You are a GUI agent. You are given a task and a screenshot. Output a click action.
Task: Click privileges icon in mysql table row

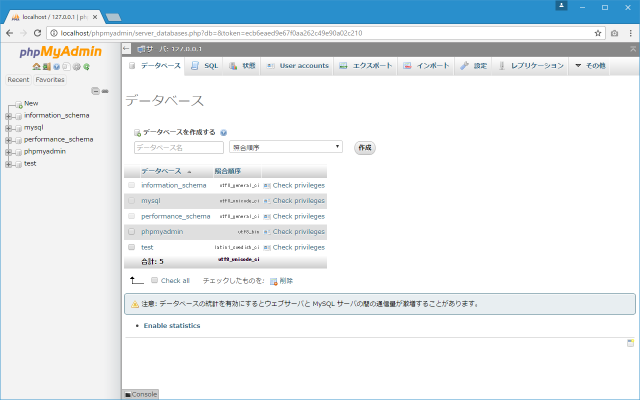(x=267, y=201)
